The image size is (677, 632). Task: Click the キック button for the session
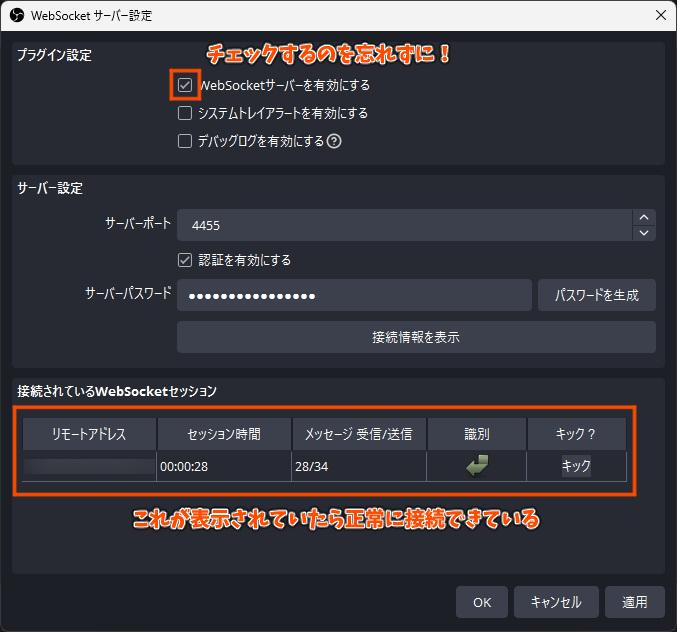[576, 466]
